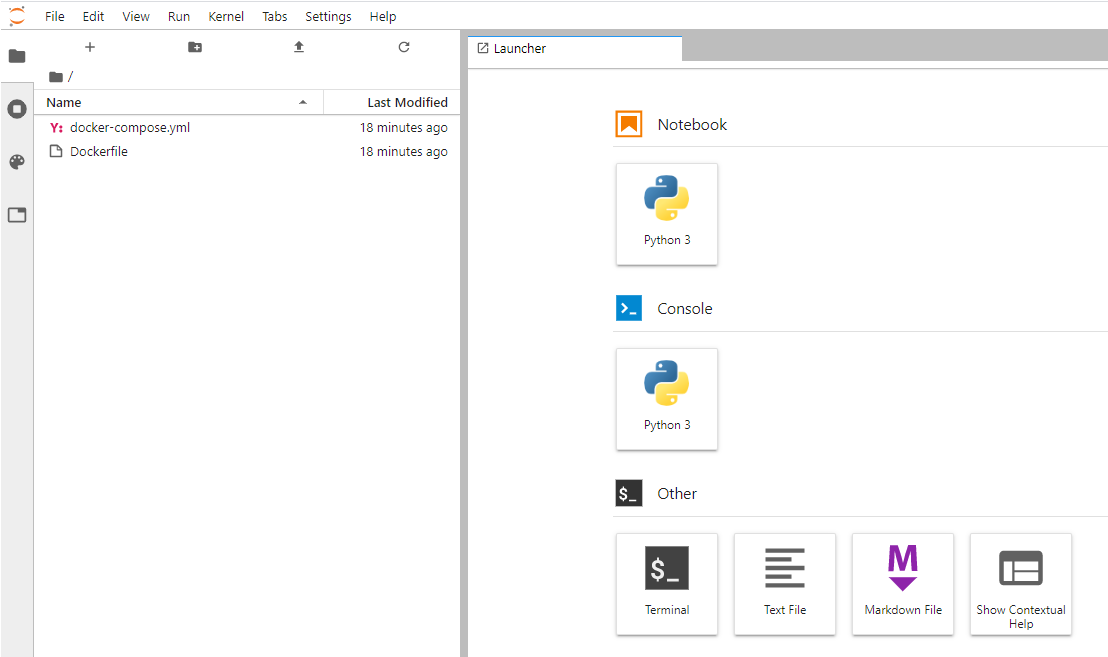Open the Tabs menu
The image size is (1108, 657).
pos(275,16)
